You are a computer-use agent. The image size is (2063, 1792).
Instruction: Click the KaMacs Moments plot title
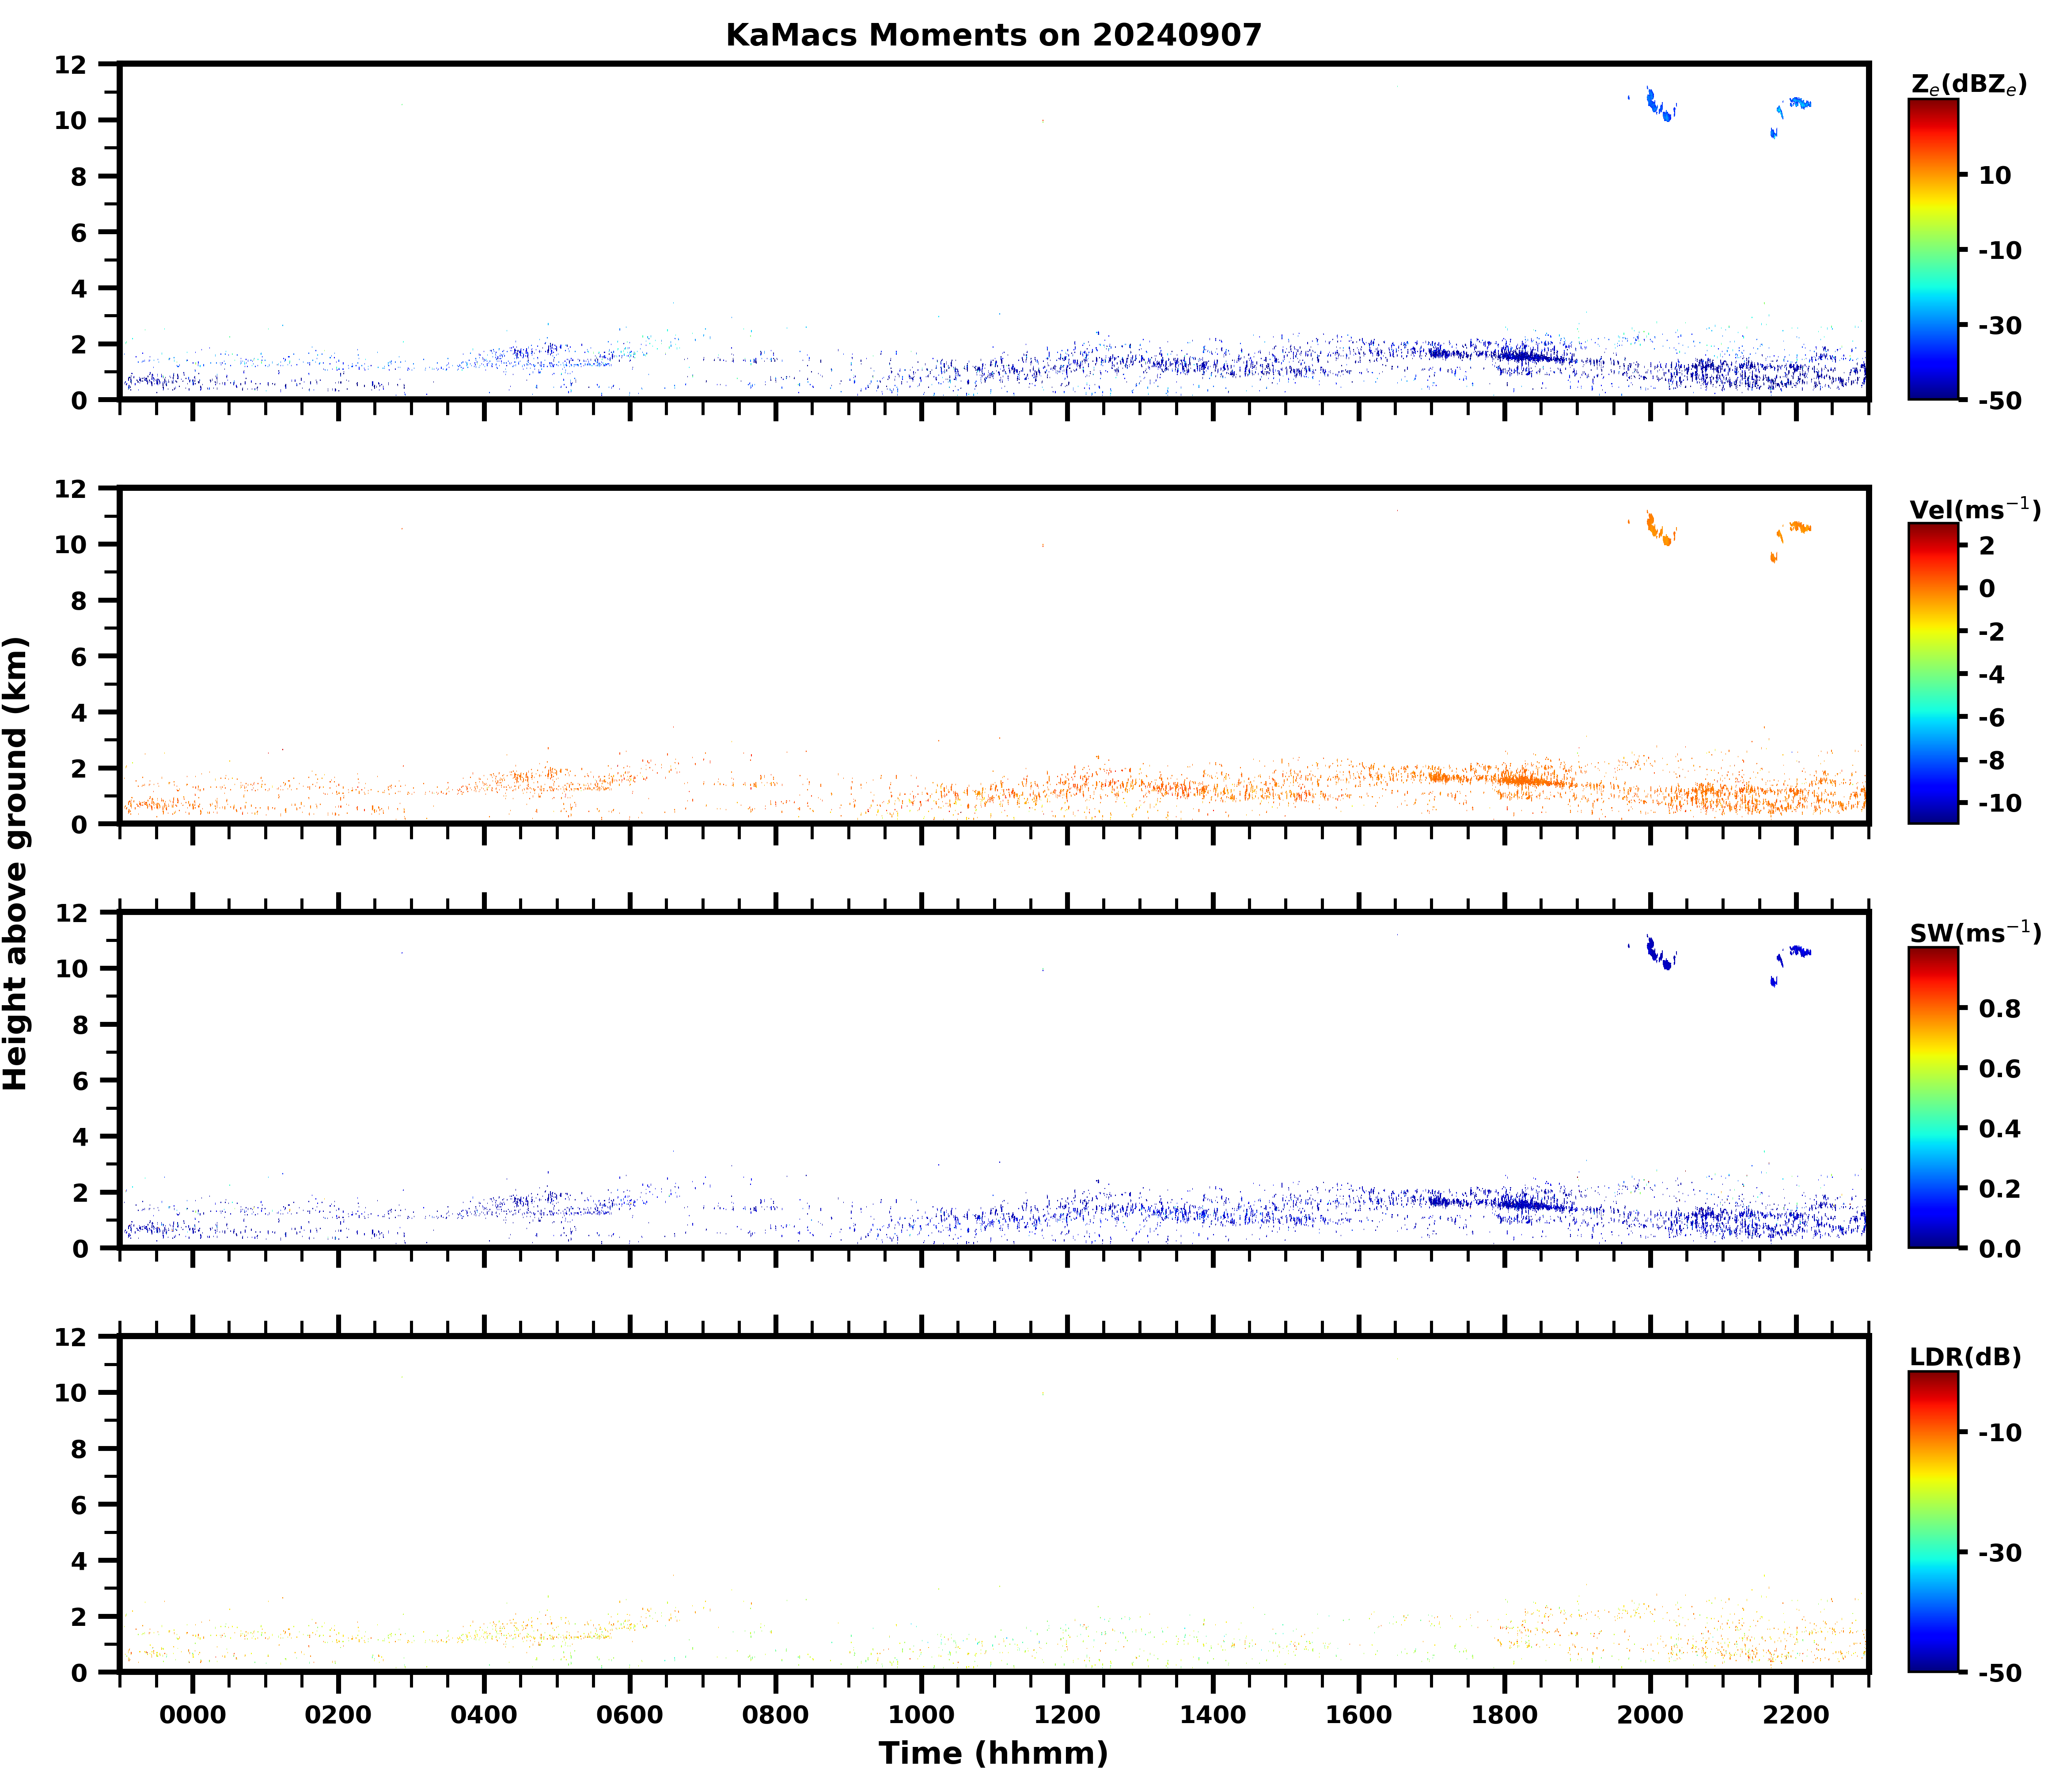(993, 35)
